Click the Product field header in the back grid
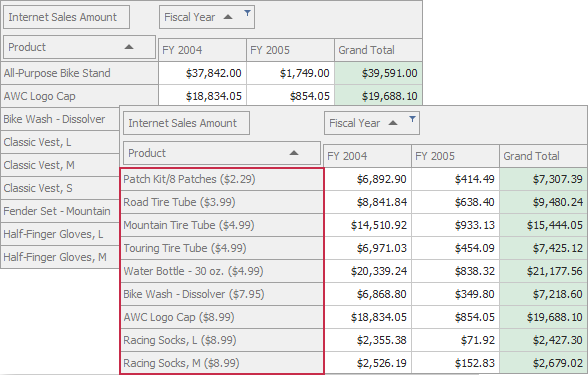588x375 pixels. point(80,47)
